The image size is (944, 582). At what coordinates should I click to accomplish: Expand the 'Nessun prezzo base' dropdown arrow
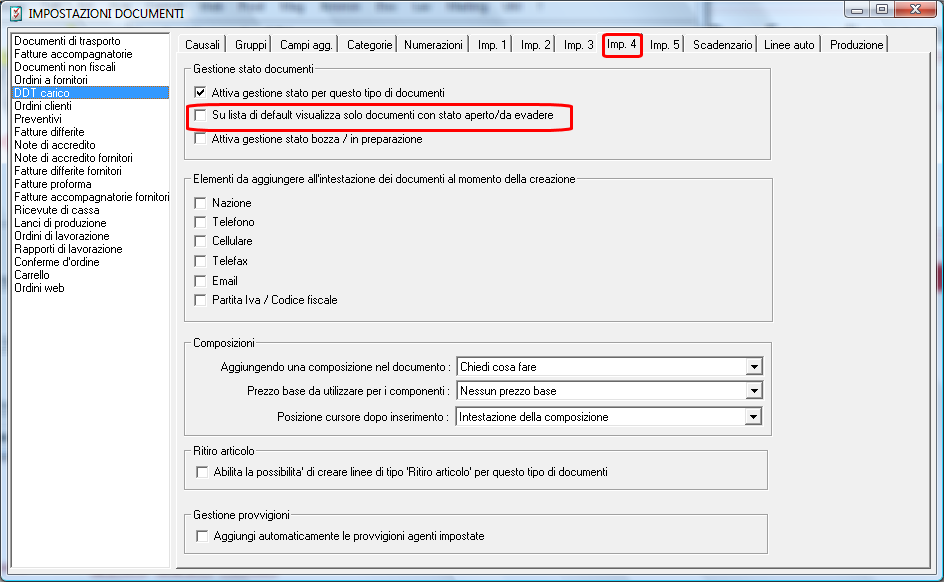pyautogui.click(x=754, y=391)
